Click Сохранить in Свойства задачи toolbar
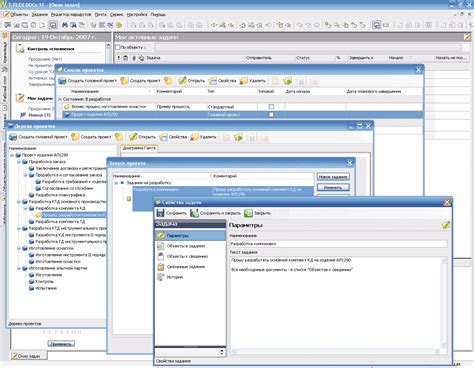The image size is (474, 368). (172, 213)
